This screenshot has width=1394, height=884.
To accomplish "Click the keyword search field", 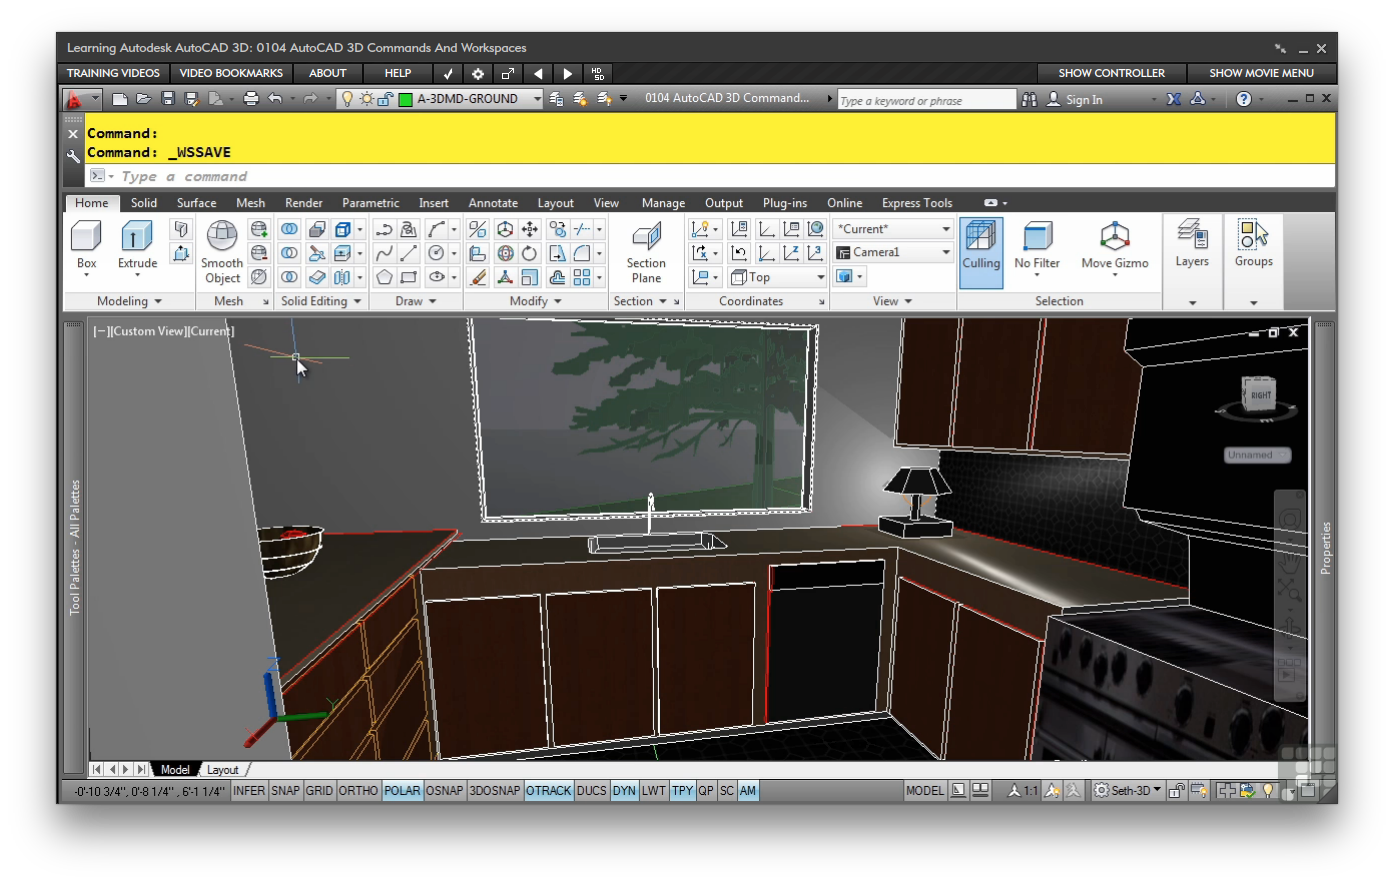I will [x=926, y=100].
